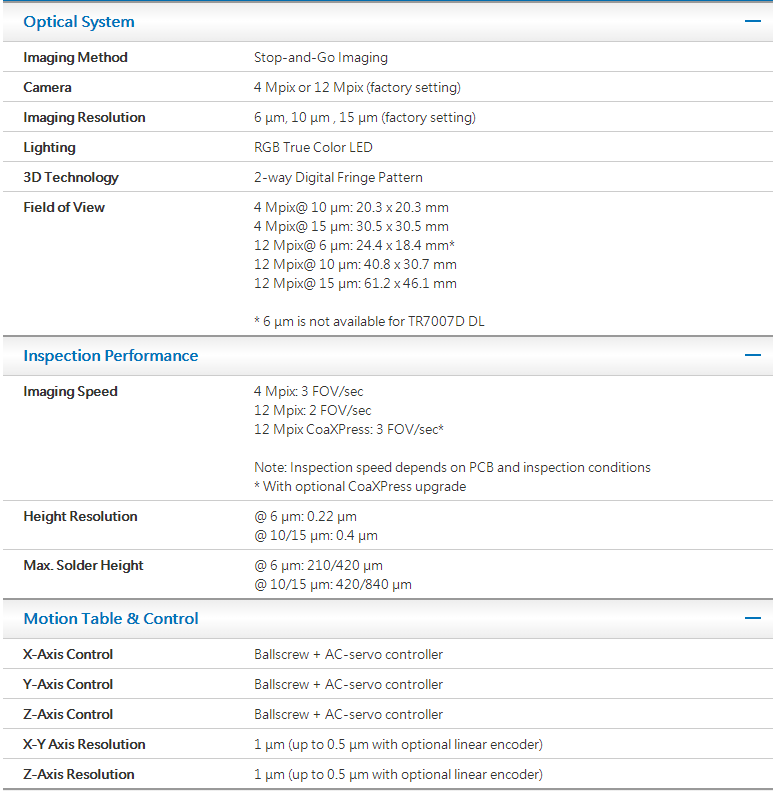This screenshot has width=779, height=791.
Task: Click the Inspection Performance header title
Action: point(111,356)
